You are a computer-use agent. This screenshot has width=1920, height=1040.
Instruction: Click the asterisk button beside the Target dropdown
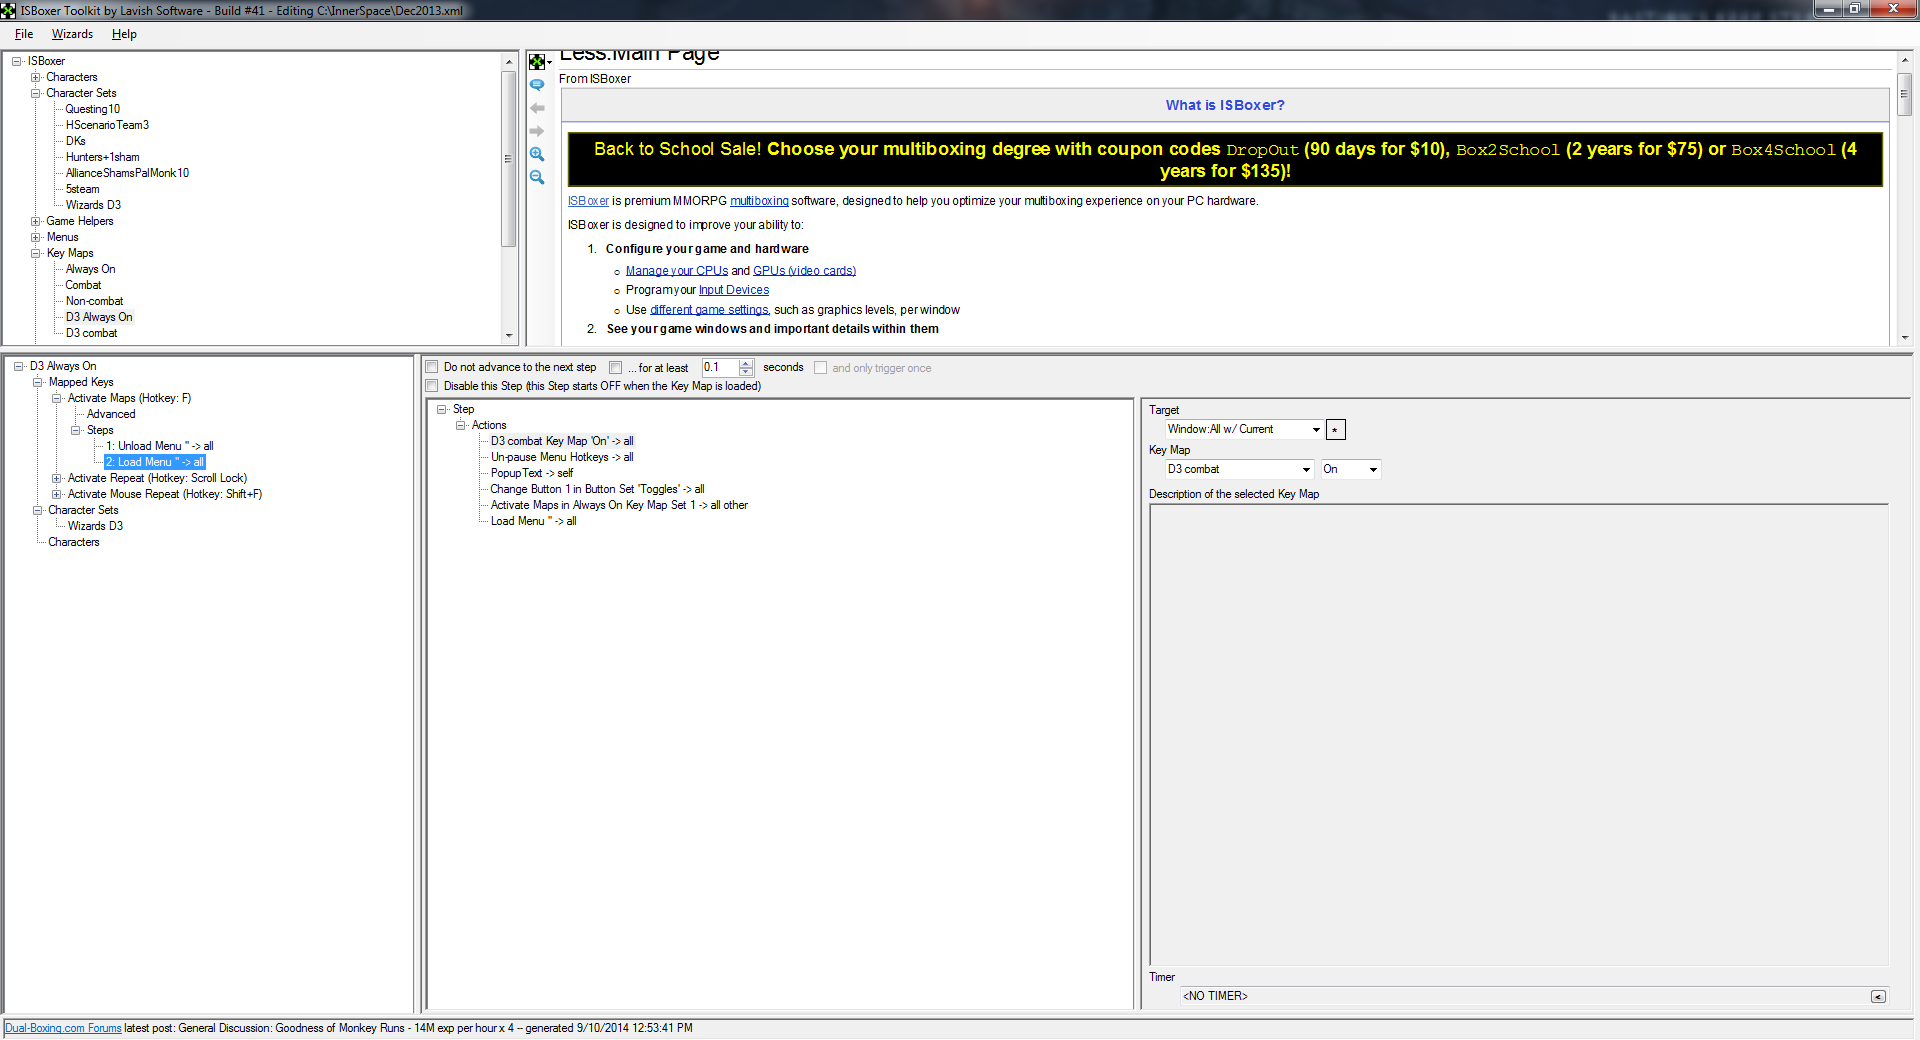pyautogui.click(x=1336, y=430)
